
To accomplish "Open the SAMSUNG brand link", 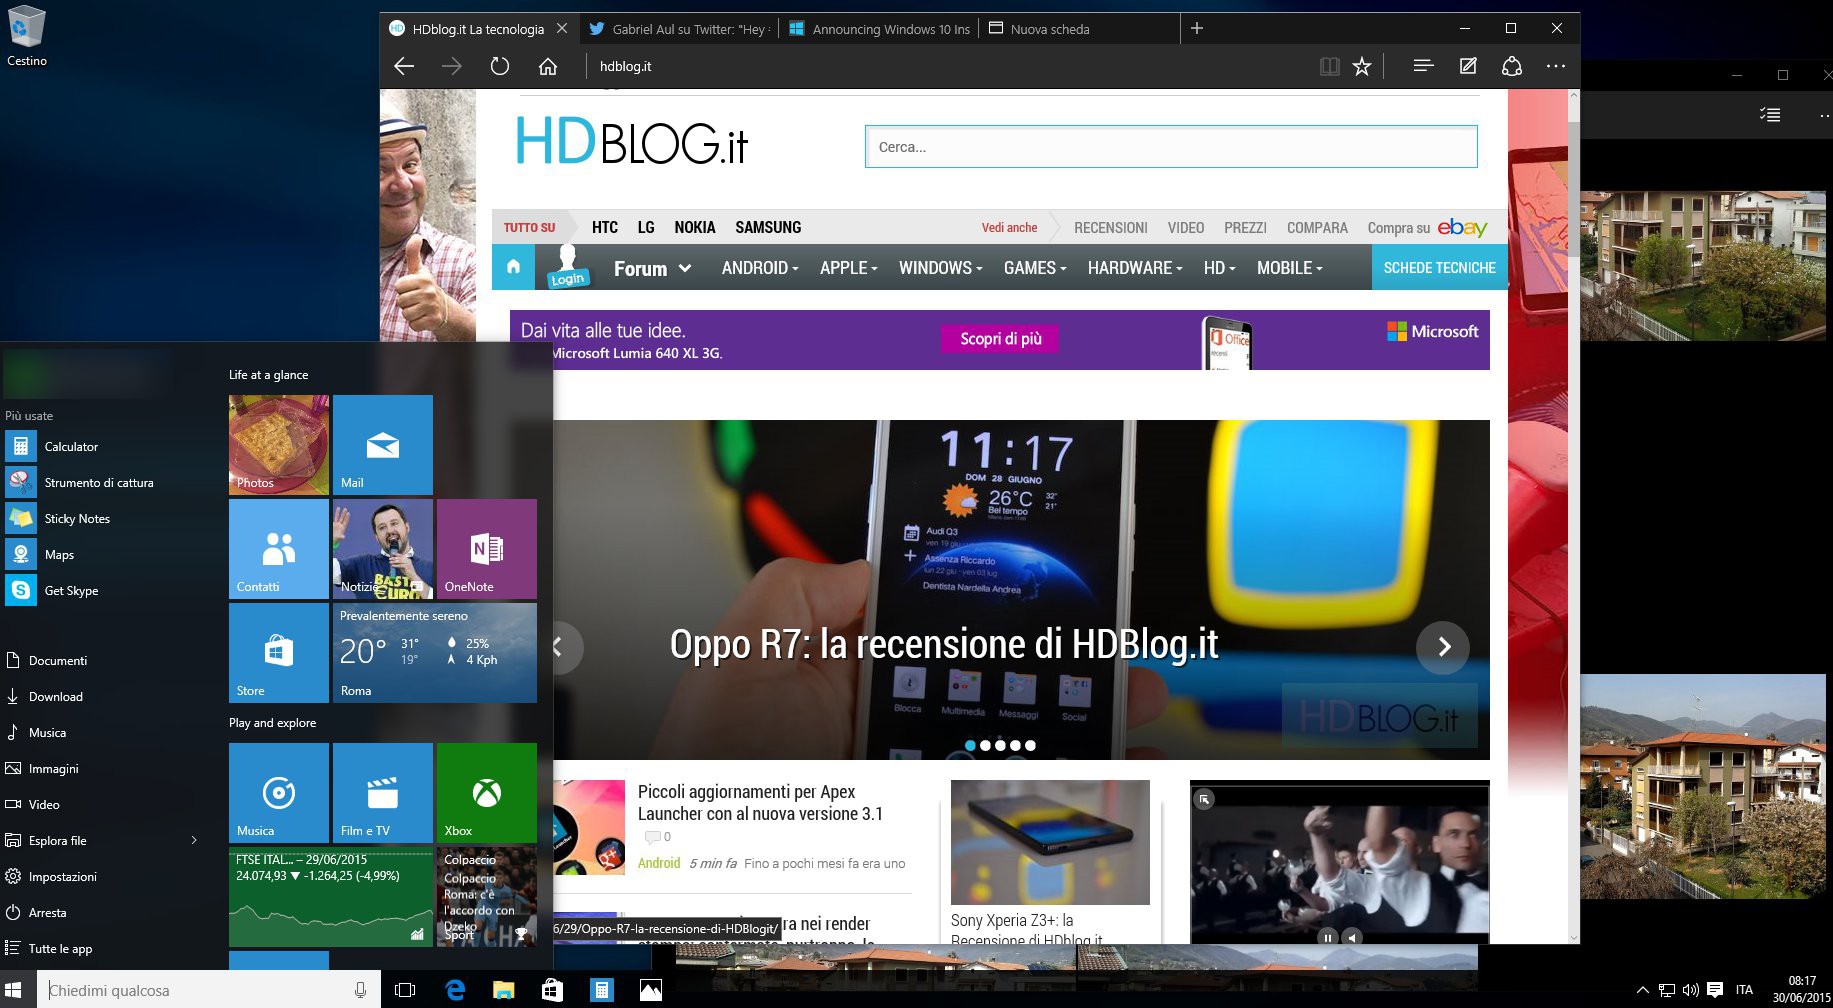I will point(768,227).
